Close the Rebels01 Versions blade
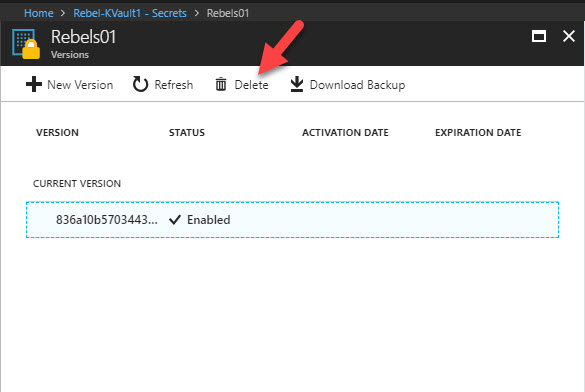Screen dimensions: 585x392 (569, 36)
